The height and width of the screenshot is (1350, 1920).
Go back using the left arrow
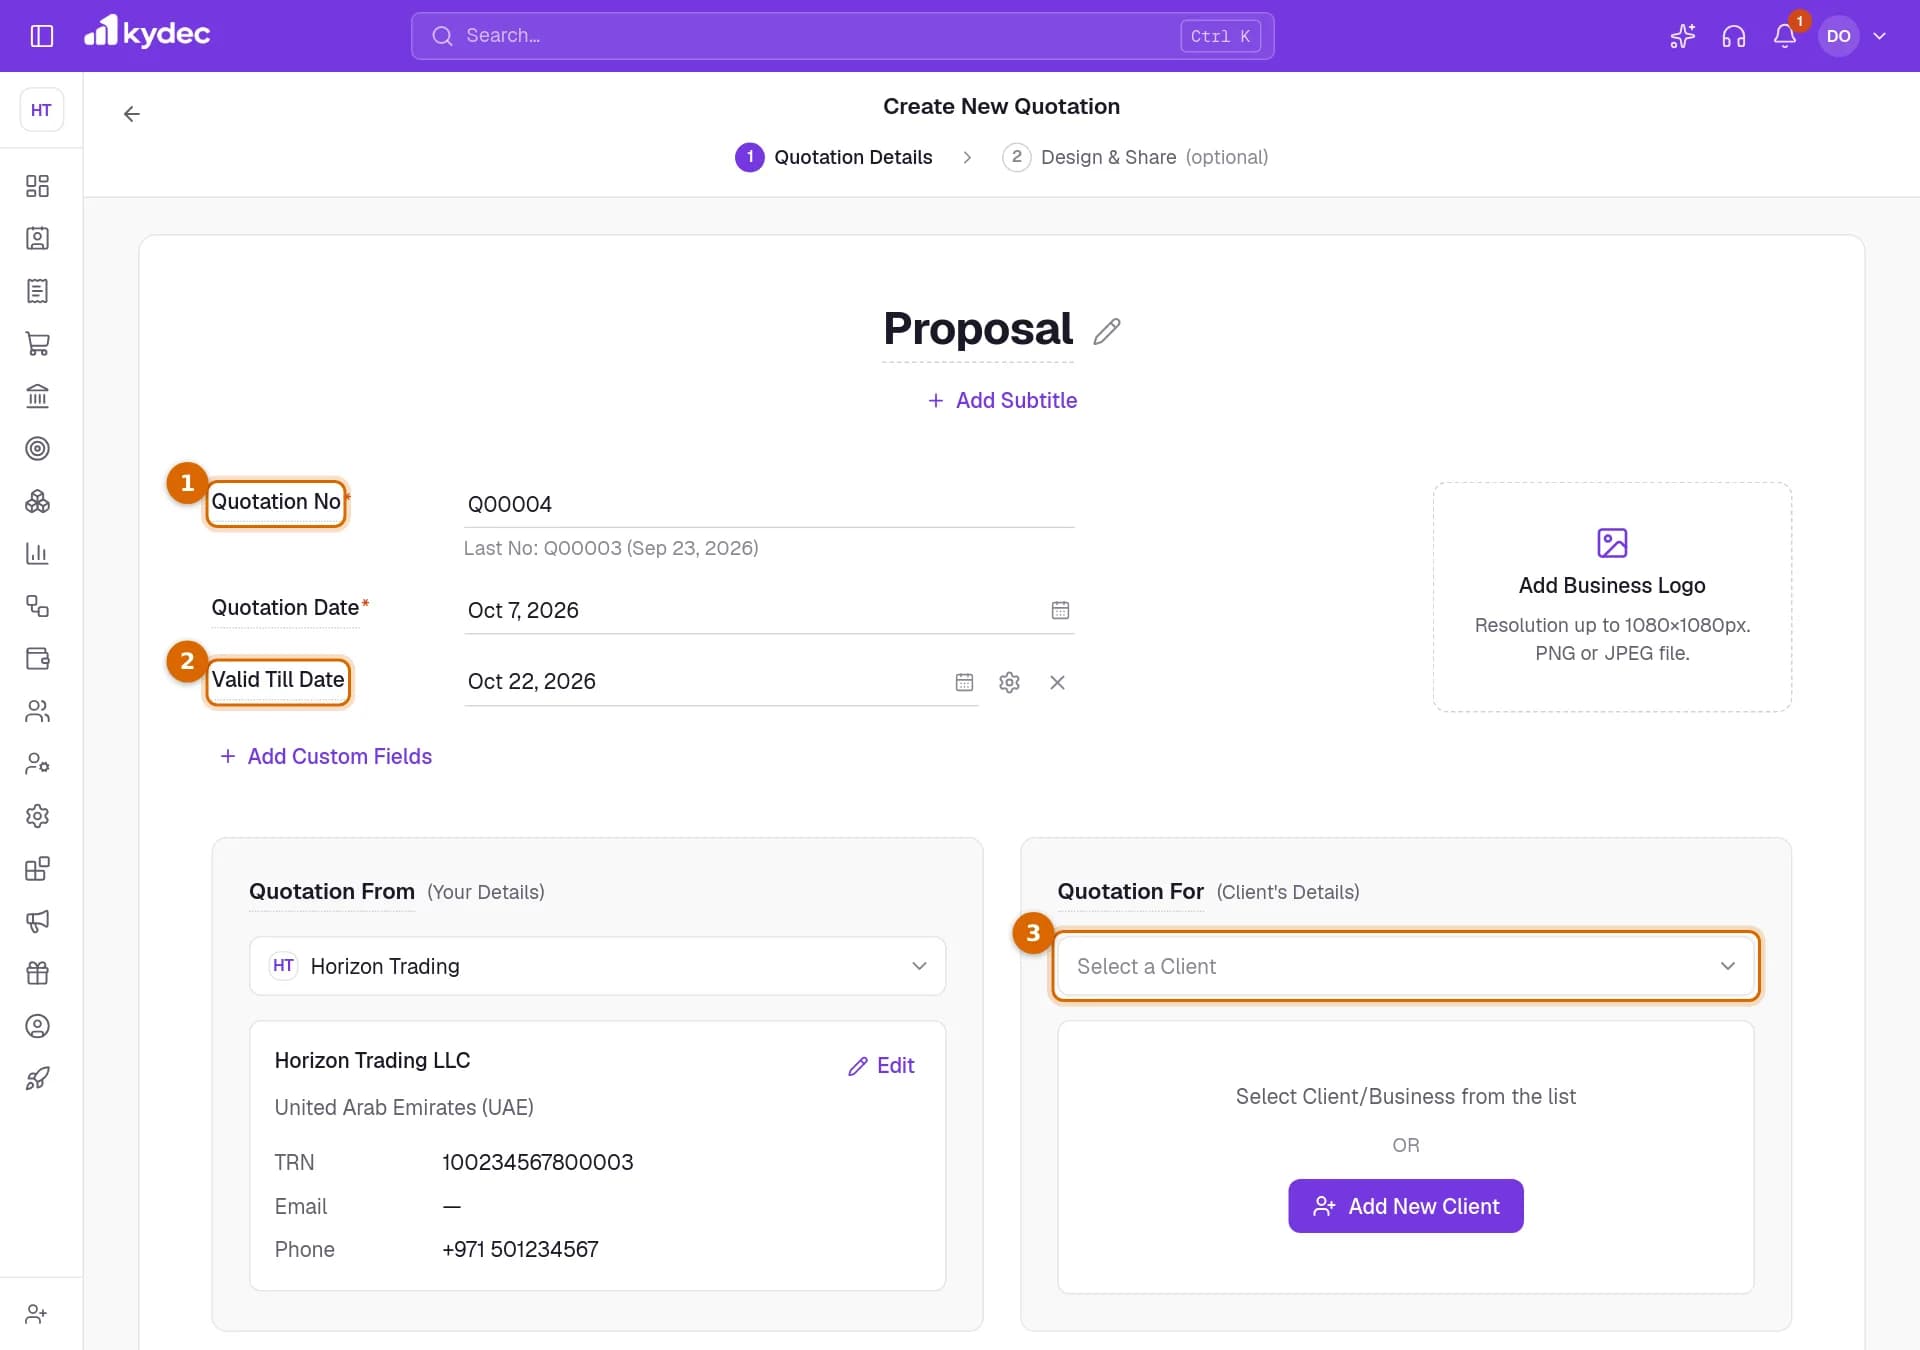[x=131, y=114]
